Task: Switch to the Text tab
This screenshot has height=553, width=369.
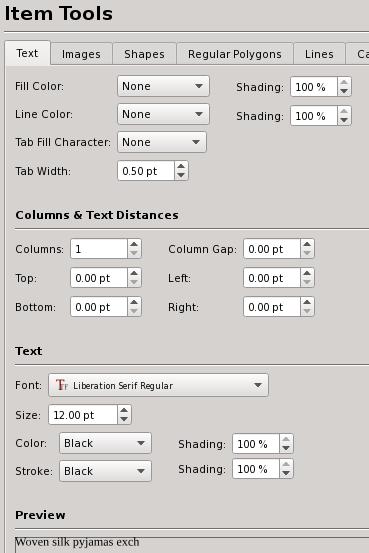Action: point(28,53)
